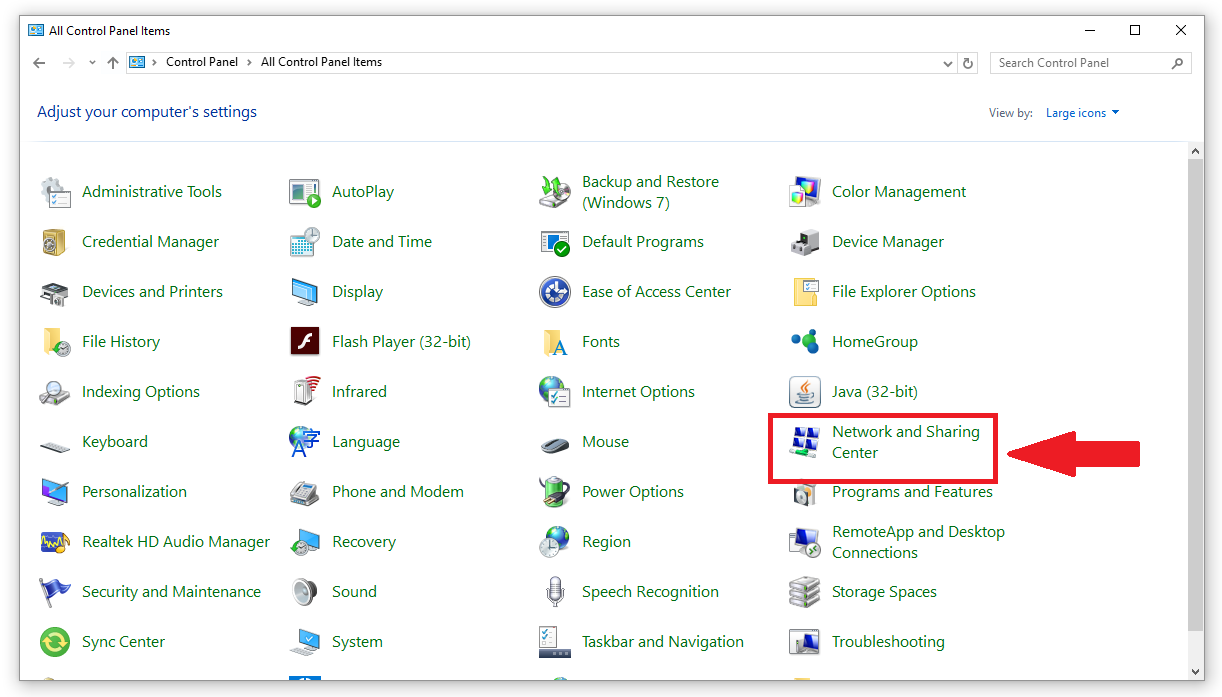
Task: Expand the chevron before Control Panel breadcrumb
Action: click(155, 62)
